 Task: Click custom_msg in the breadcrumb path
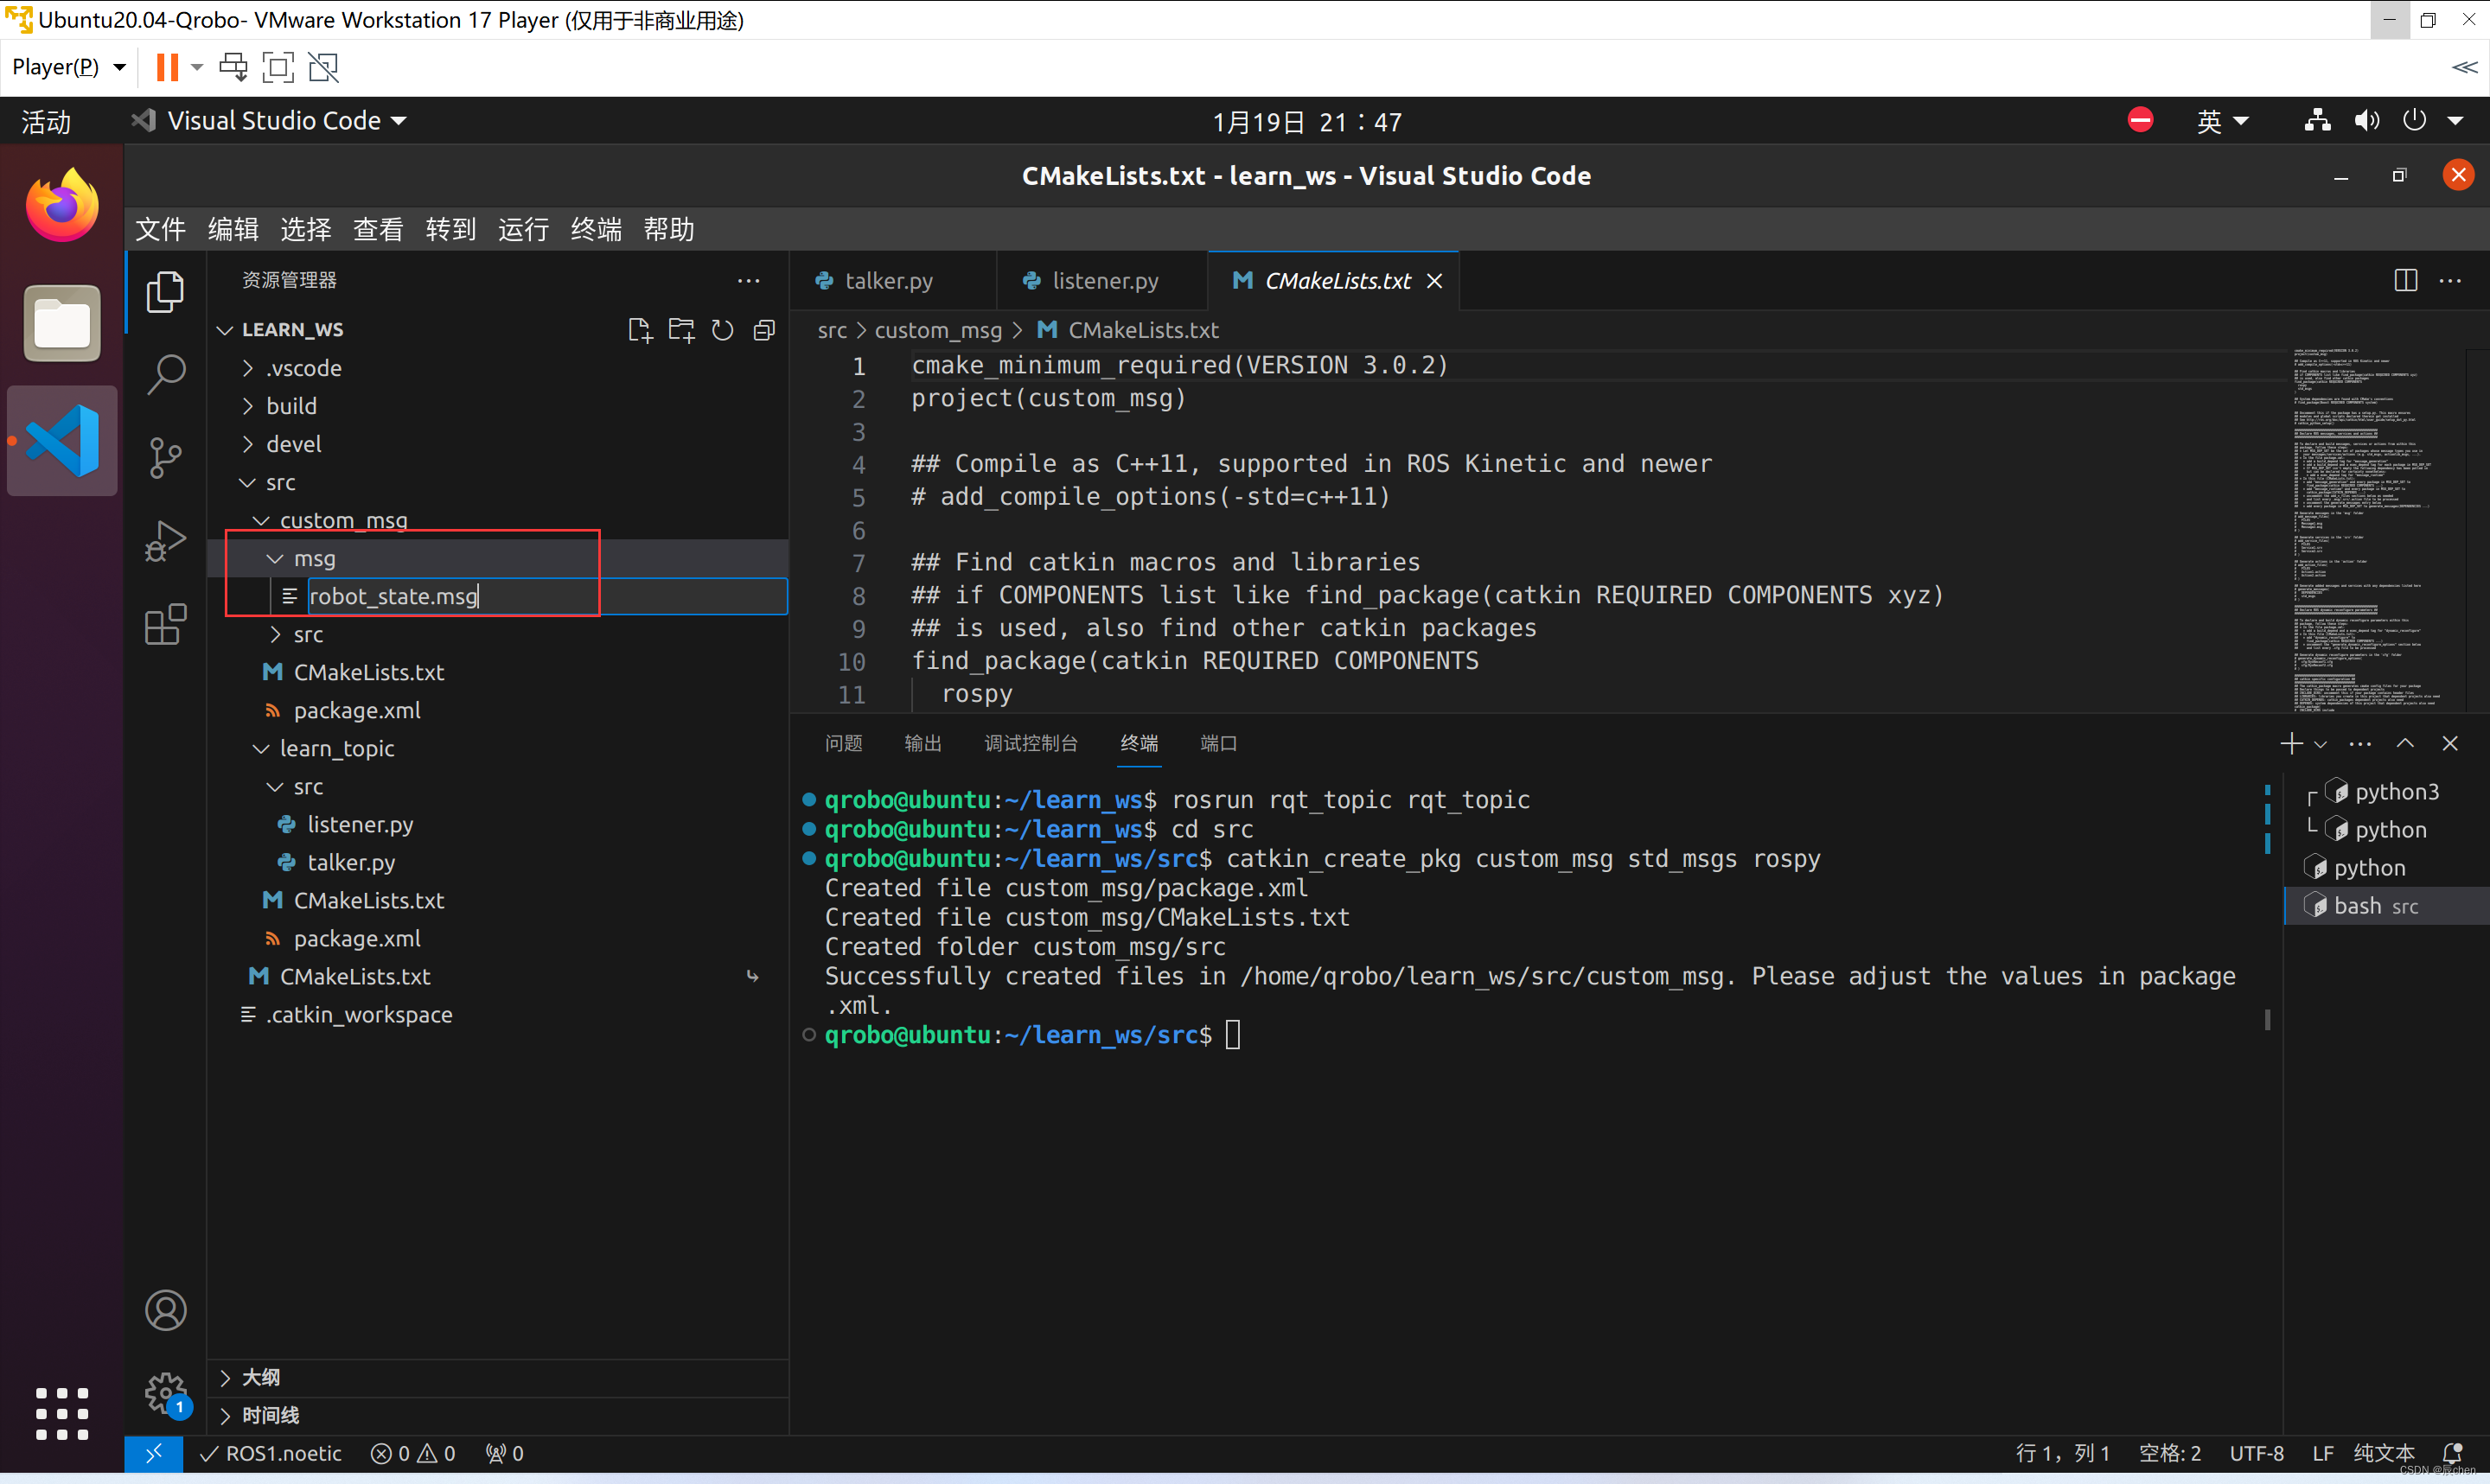[938, 330]
